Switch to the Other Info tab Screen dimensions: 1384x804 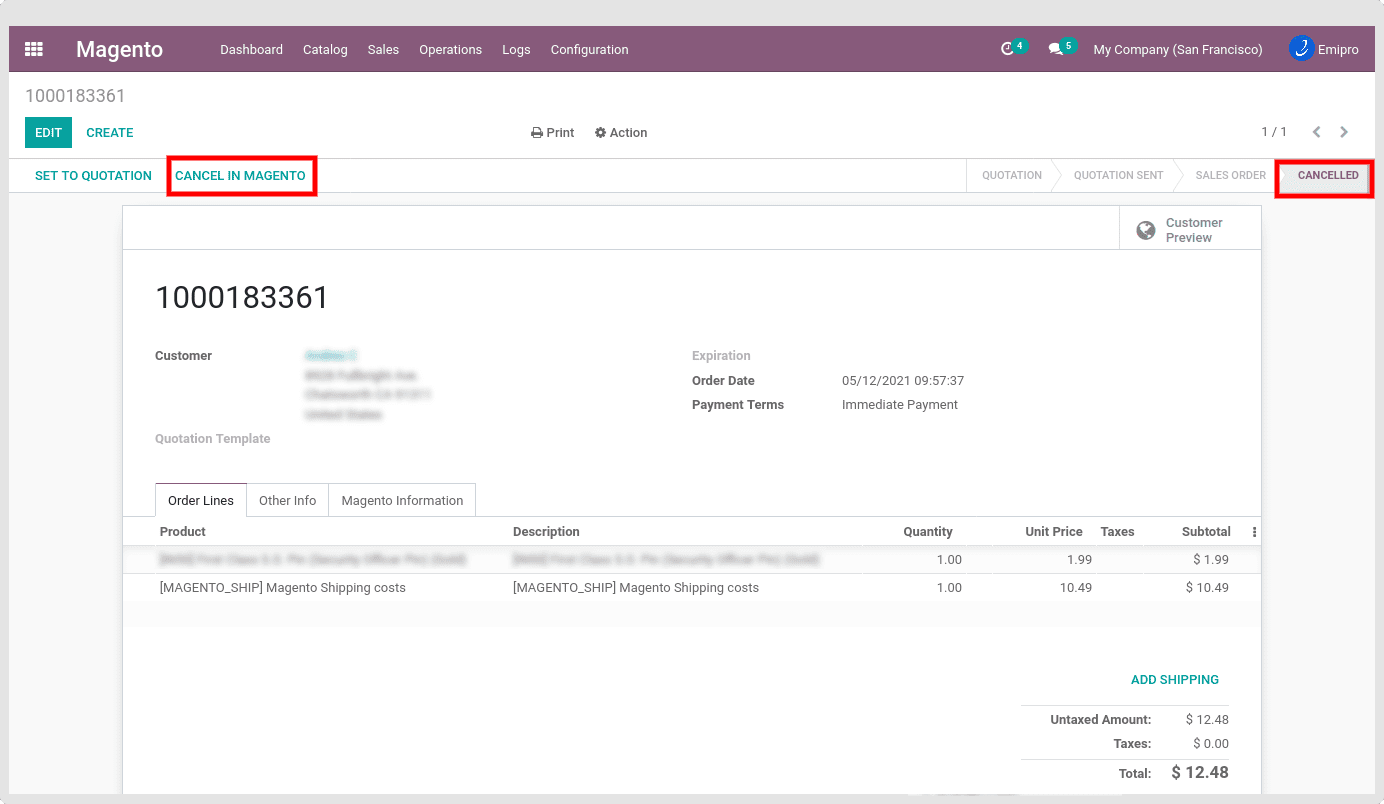287,500
